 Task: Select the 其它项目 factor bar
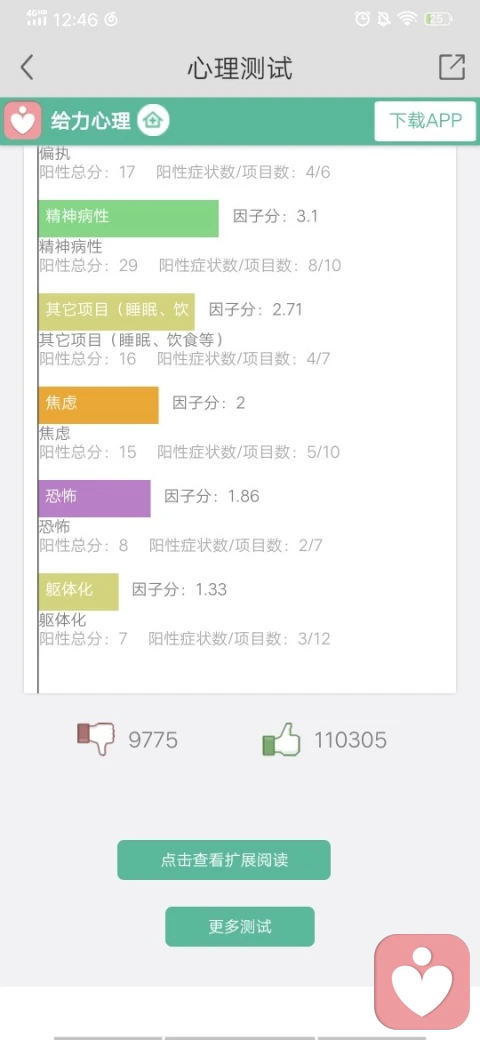pyautogui.click(x=117, y=312)
